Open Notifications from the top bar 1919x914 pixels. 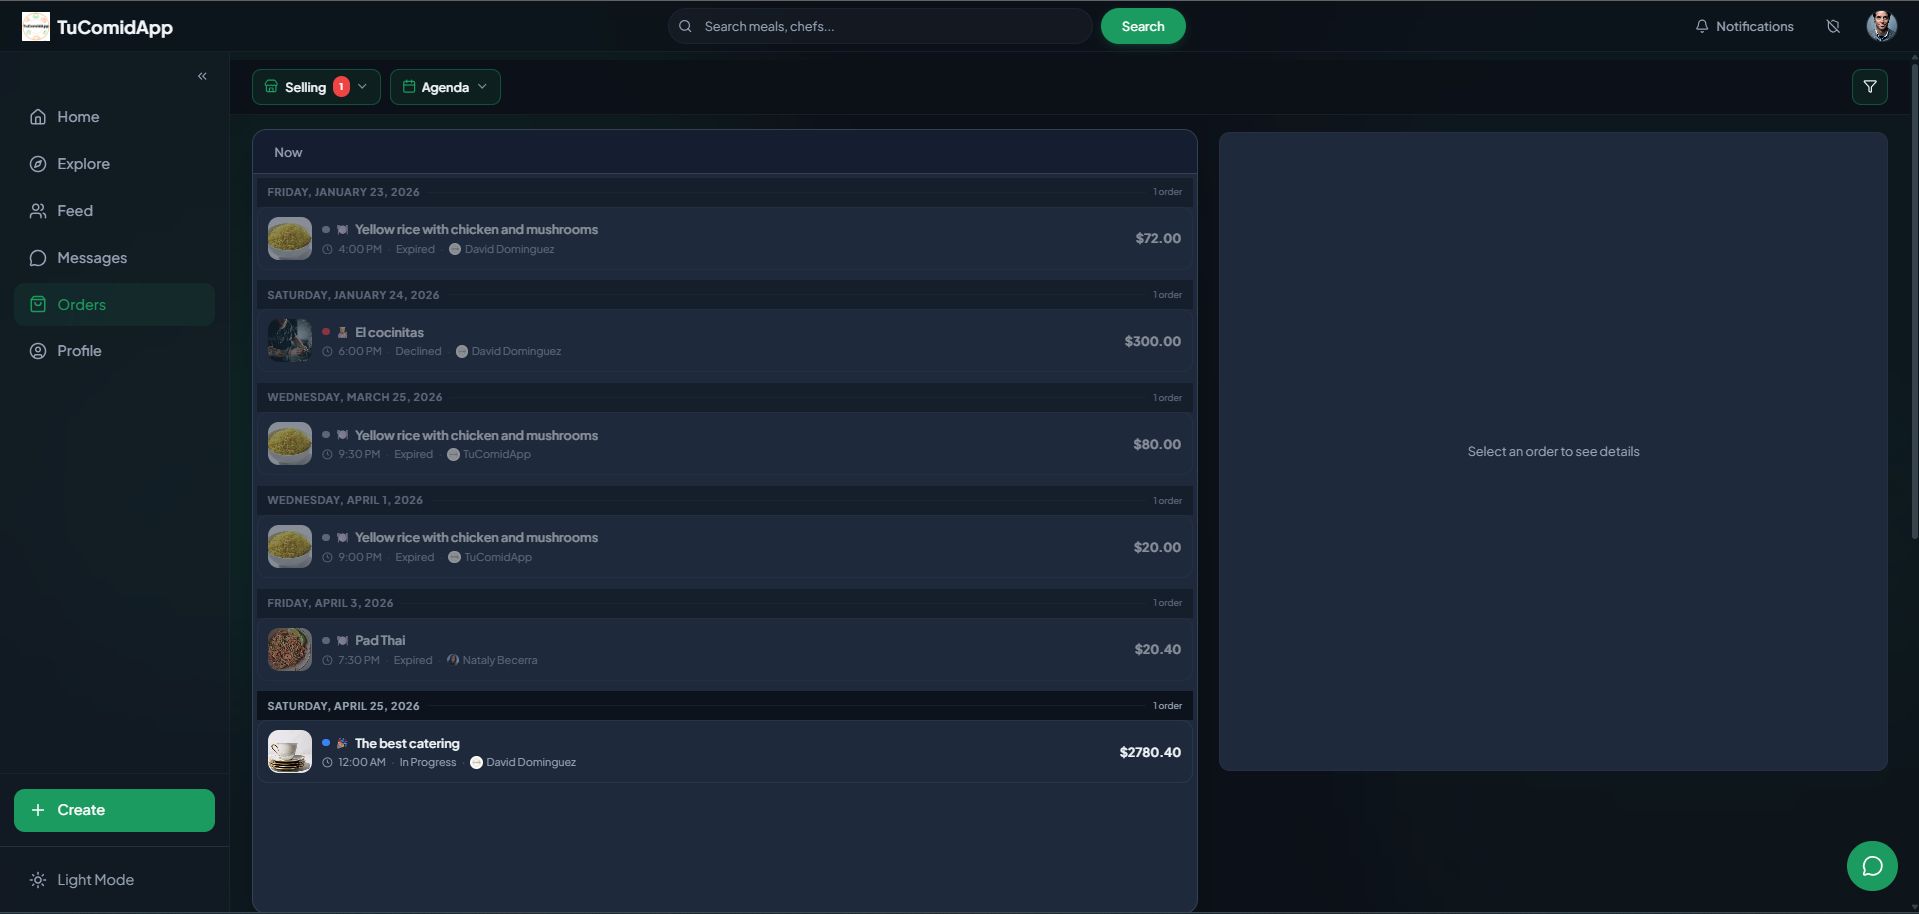tap(1743, 26)
